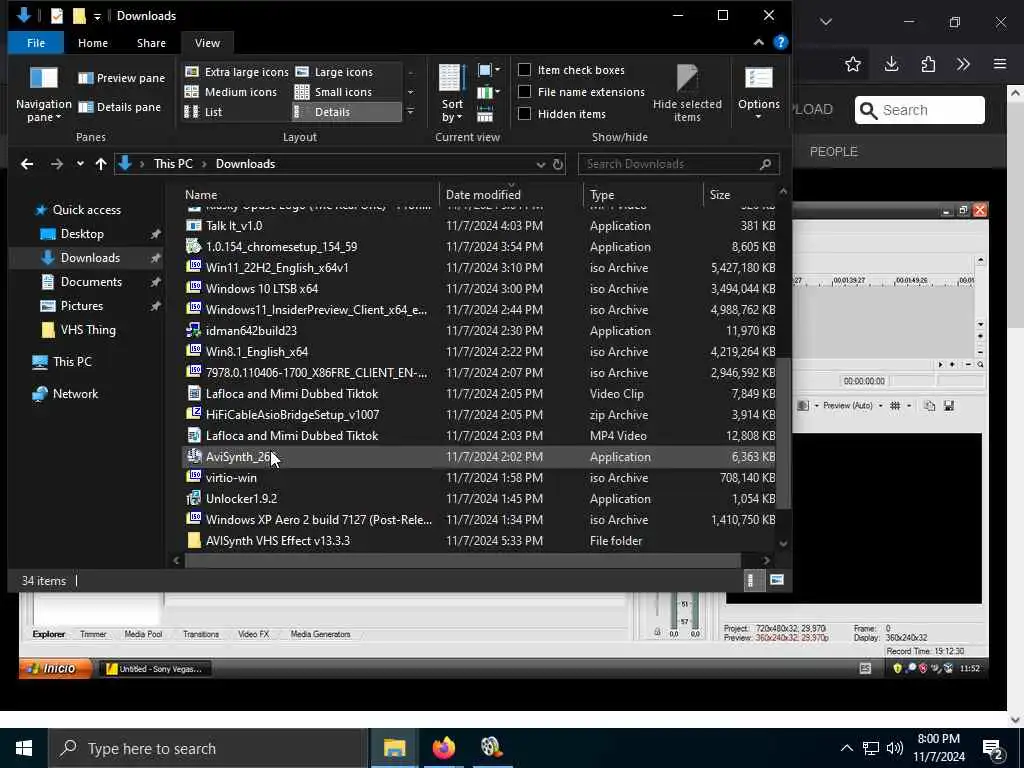Open Documents in navigation pane
Screen dimensions: 1024x768
pos(91,281)
